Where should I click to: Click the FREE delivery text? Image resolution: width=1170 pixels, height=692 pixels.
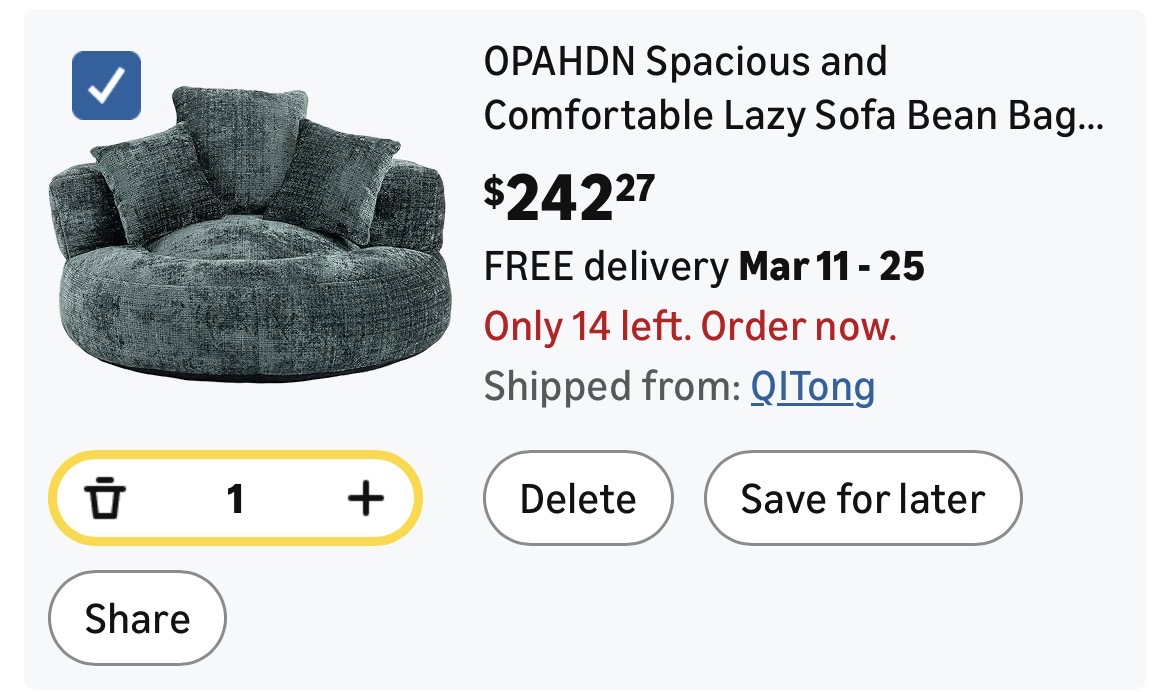[606, 267]
